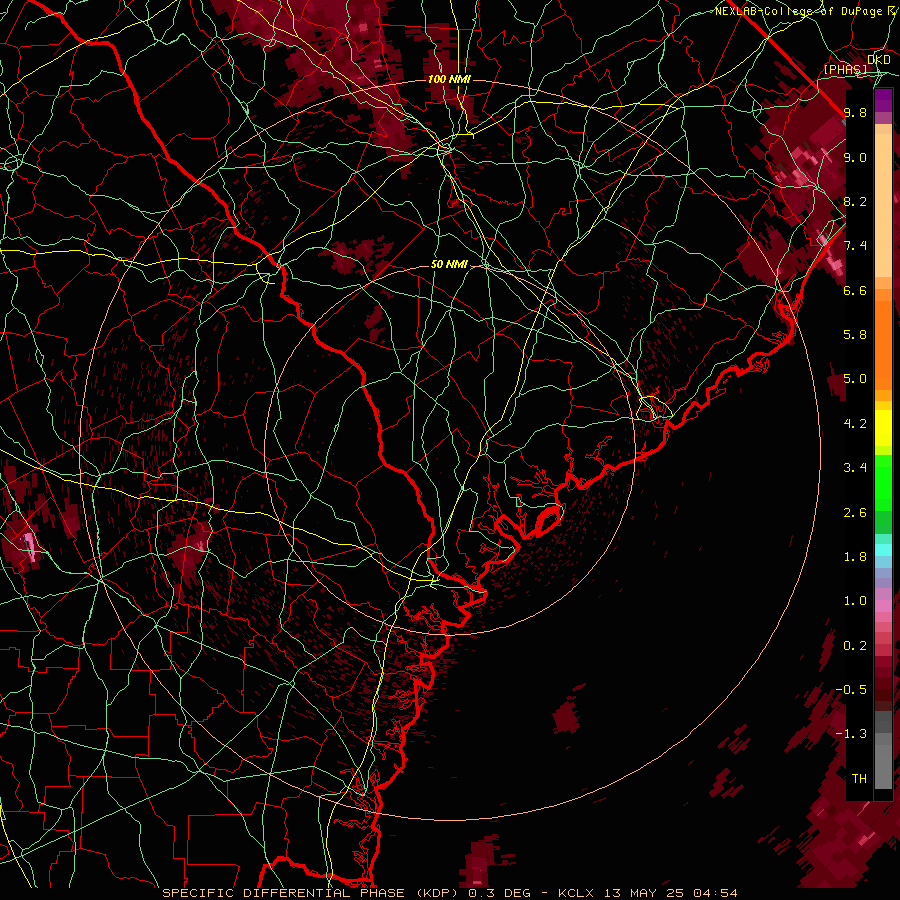The width and height of the screenshot is (900, 900).
Task: Click the purple band atop the color scale
Action: pos(883,100)
